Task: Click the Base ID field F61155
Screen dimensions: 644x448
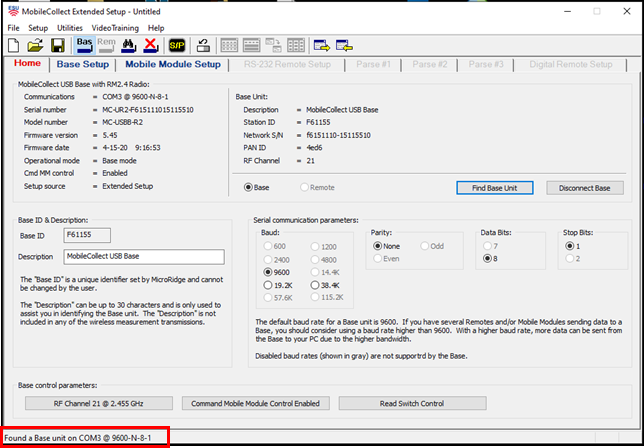Action: [87, 235]
